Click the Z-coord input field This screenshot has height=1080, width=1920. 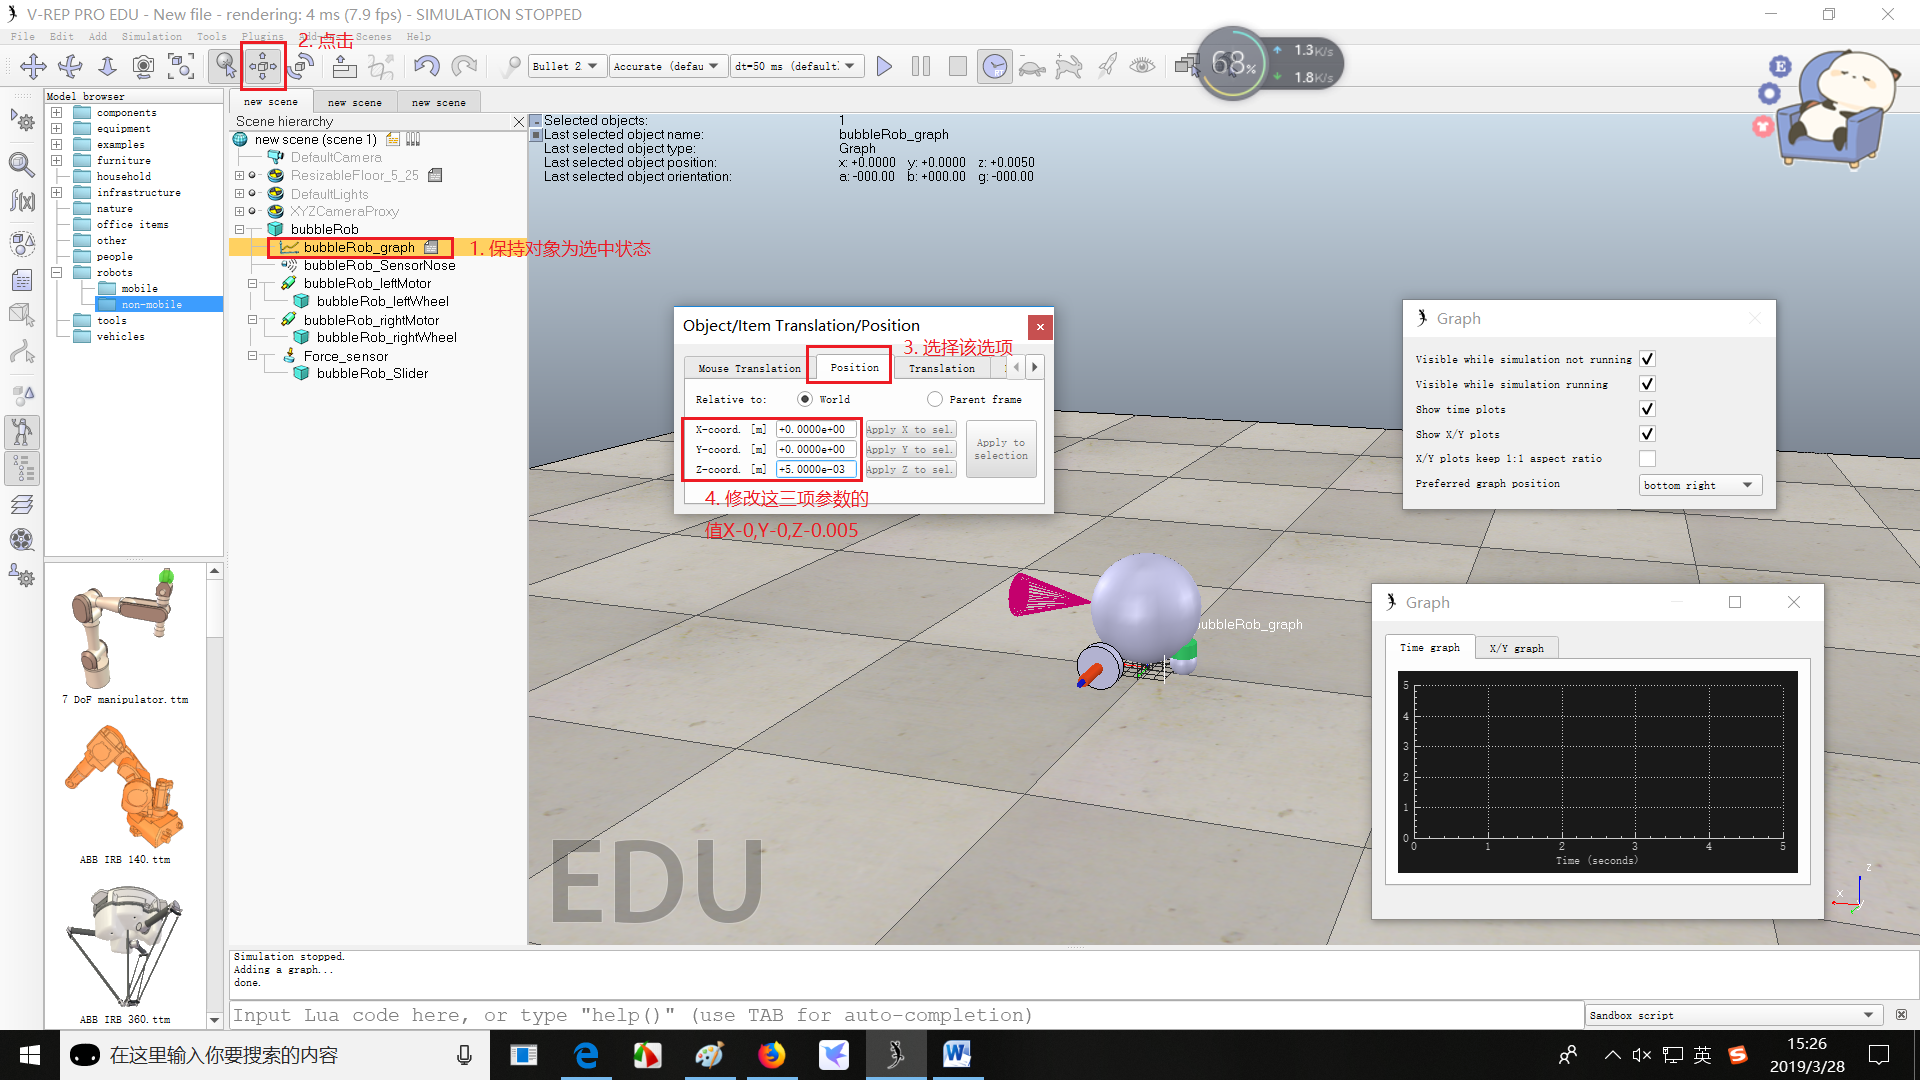pos(815,469)
